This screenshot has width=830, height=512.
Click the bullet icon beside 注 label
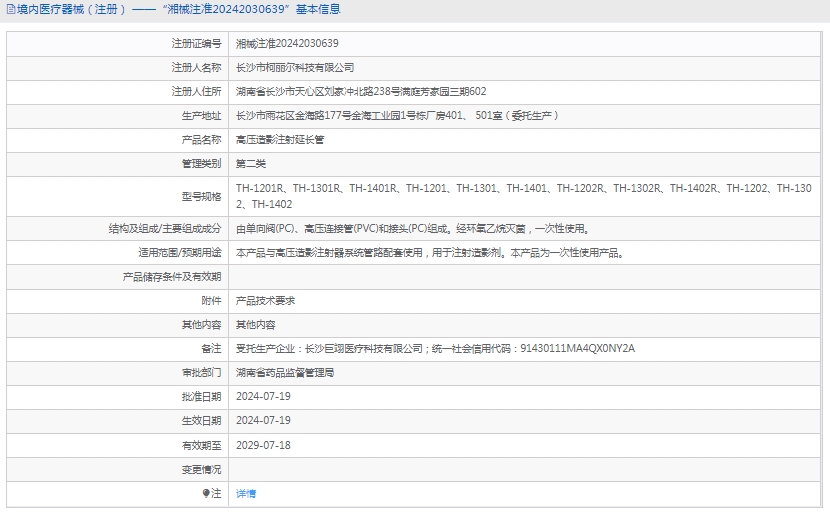tap(206, 493)
